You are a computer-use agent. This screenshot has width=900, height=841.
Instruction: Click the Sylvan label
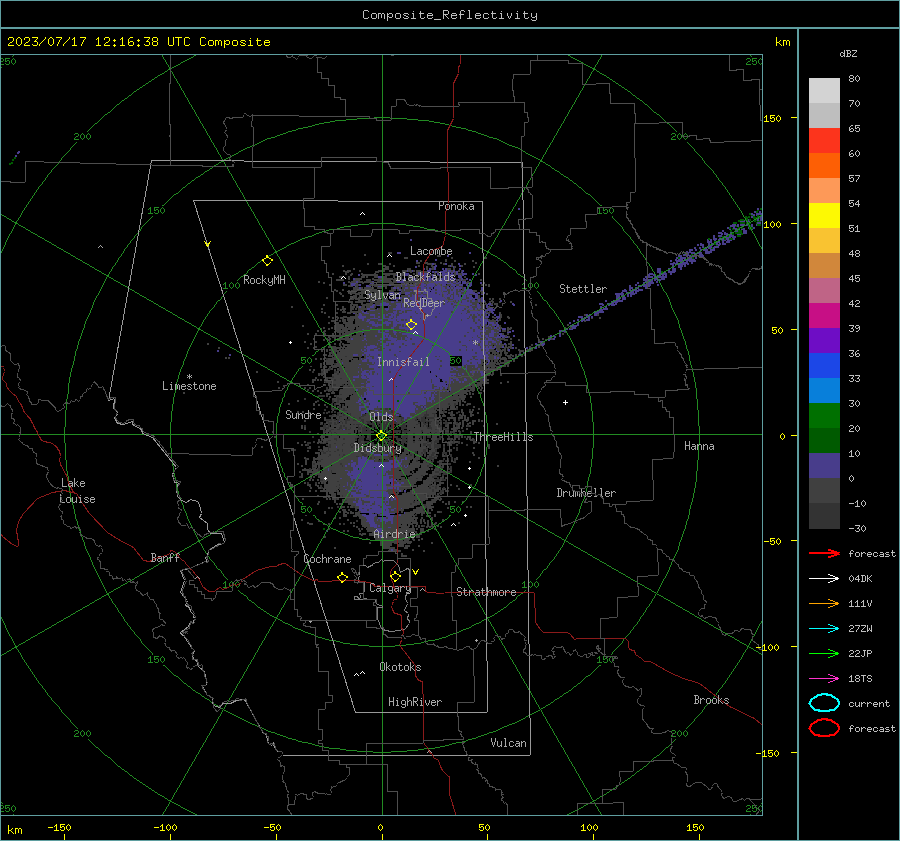click(382, 295)
